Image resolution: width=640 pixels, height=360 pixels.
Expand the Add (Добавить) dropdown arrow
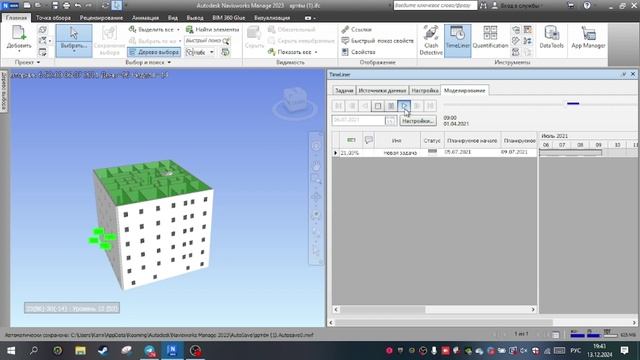tap(19, 51)
